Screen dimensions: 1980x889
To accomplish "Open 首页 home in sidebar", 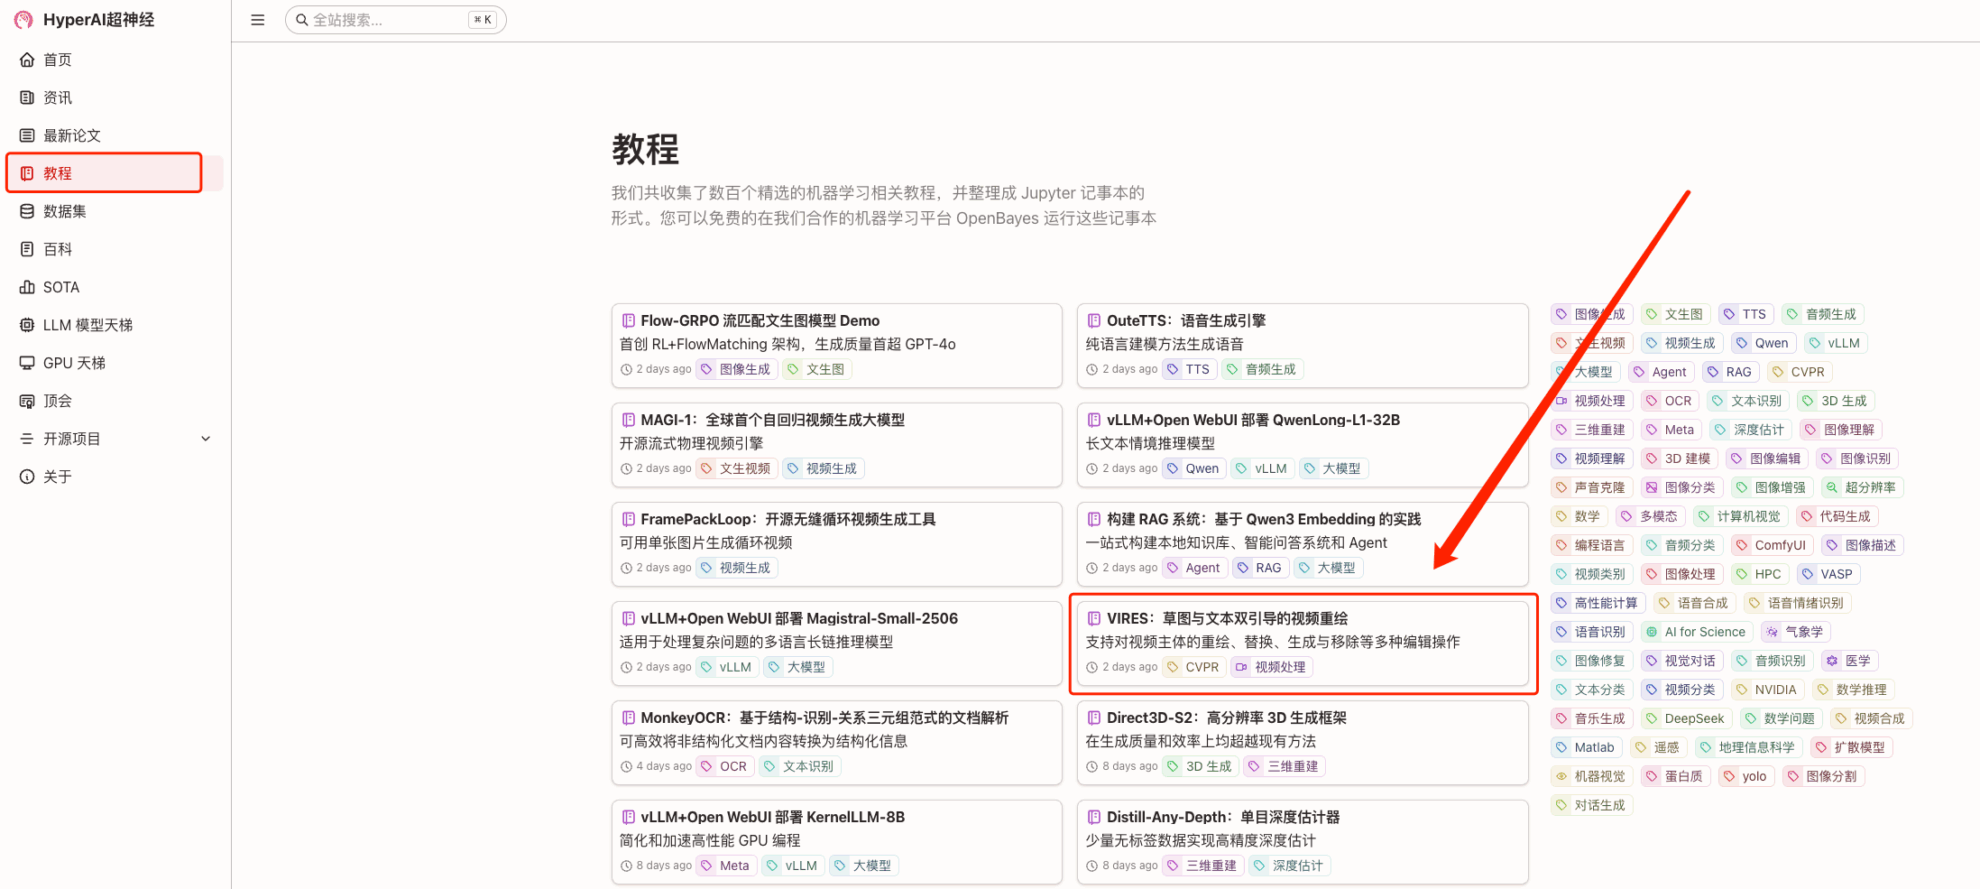I will tap(57, 60).
